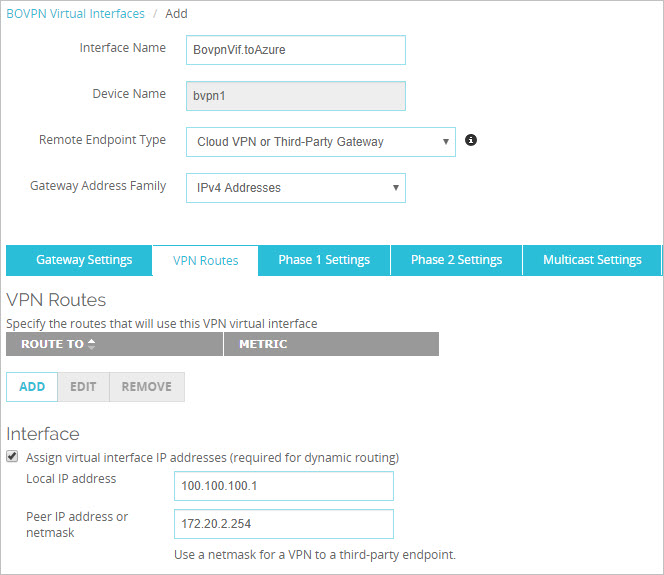
Task: Open the Remote Endpoint Type dropdown
Action: (x=320, y=142)
